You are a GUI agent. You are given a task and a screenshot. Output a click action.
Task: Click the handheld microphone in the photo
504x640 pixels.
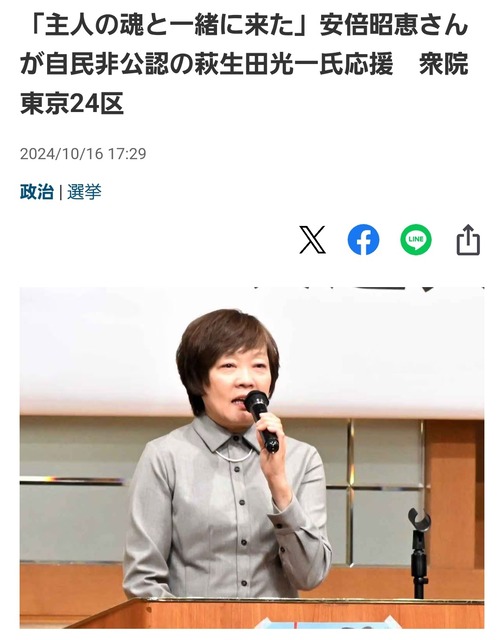262,421
